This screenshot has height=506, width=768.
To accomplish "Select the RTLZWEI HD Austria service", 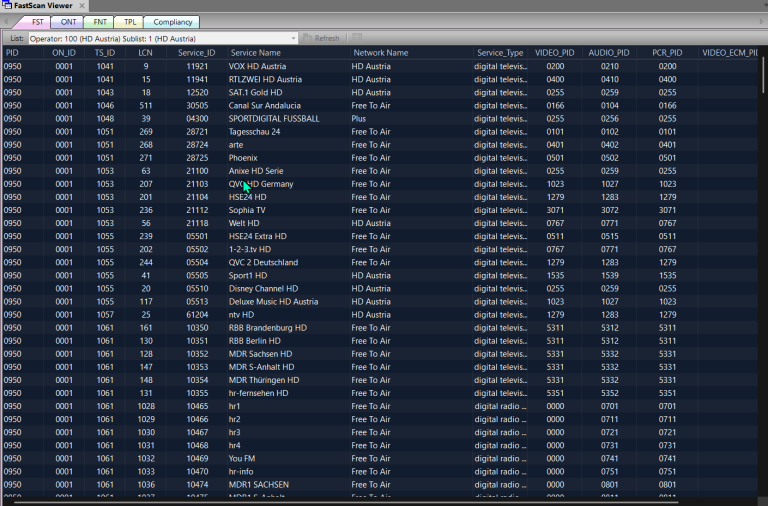I will click(265, 79).
